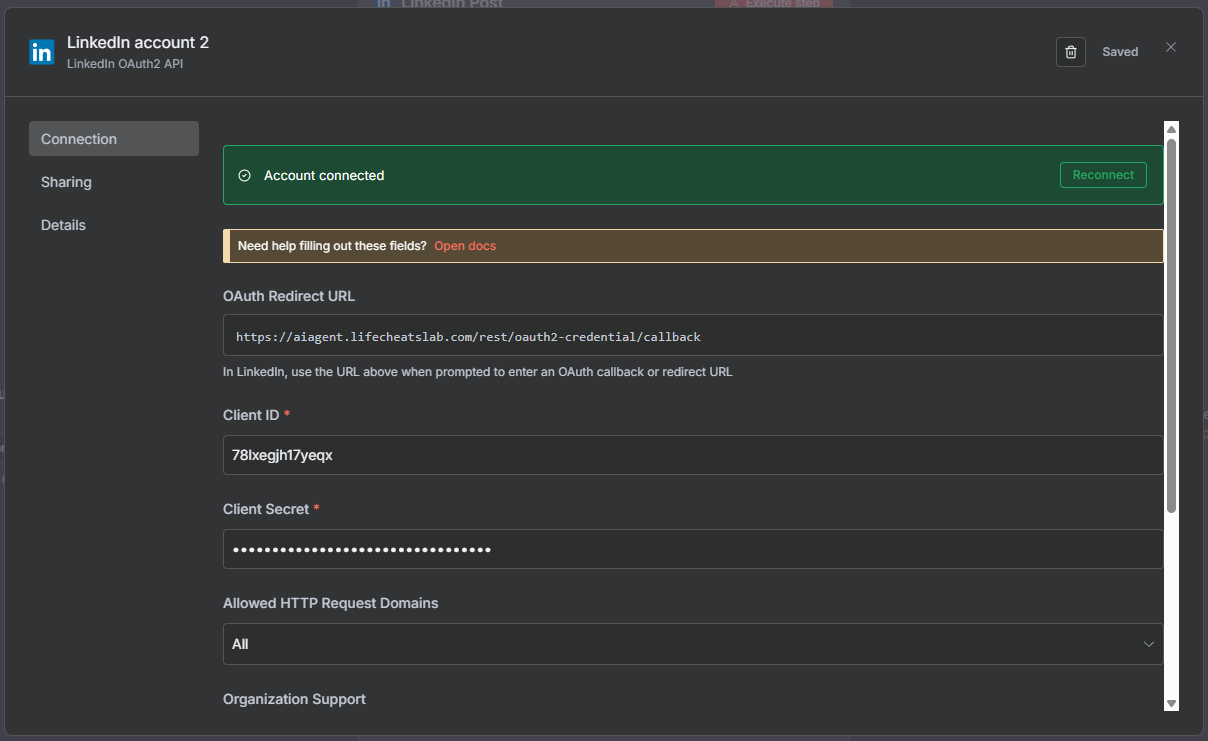
Task: Switch to the Sharing tab
Action: (x=66, y=182)
